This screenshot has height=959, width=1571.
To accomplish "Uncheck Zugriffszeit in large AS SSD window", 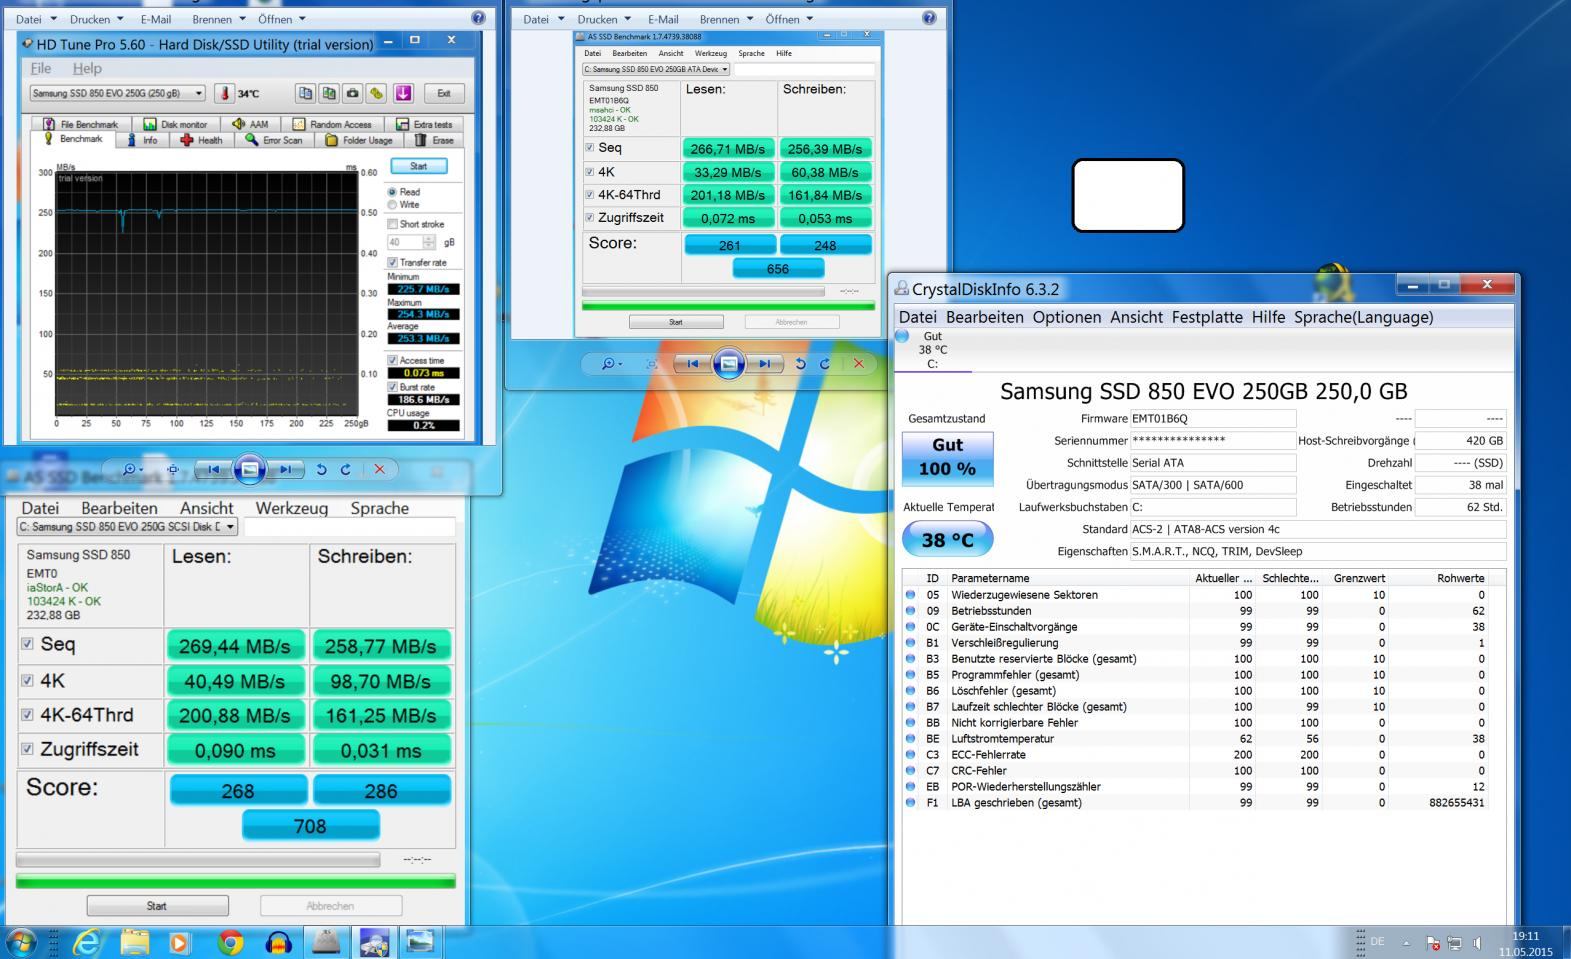I will pyautogui.click(x=28, y=749).
